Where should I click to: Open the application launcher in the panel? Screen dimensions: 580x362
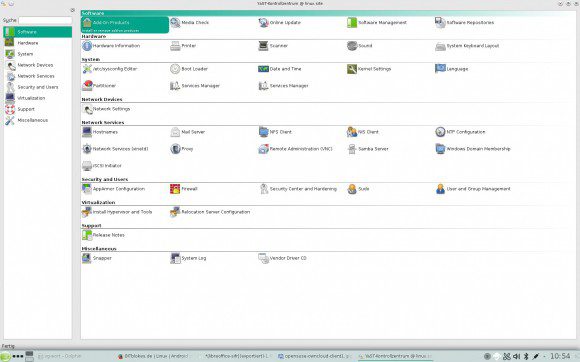(x=6, y=356)
